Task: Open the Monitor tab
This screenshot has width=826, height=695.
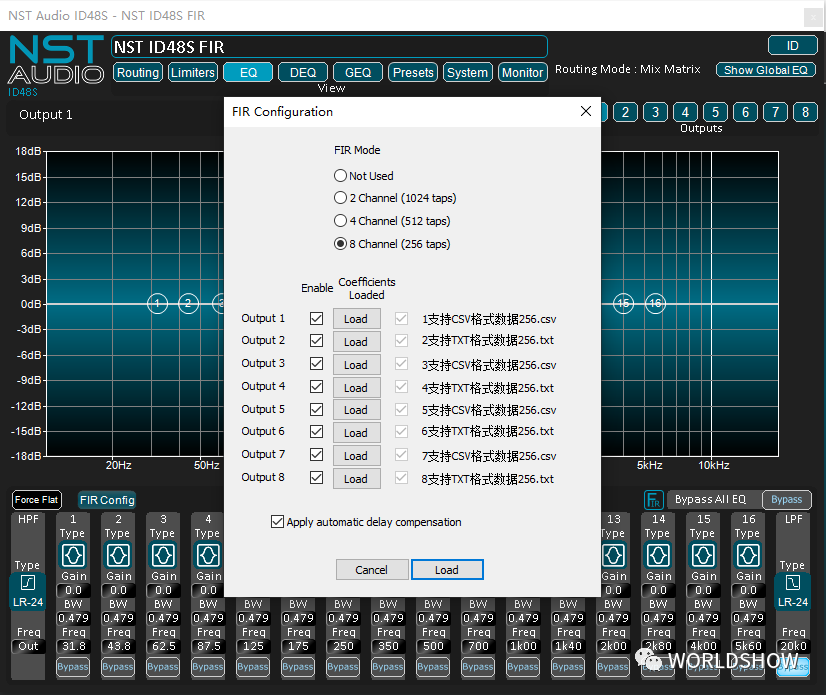Action: pos(523,72)
